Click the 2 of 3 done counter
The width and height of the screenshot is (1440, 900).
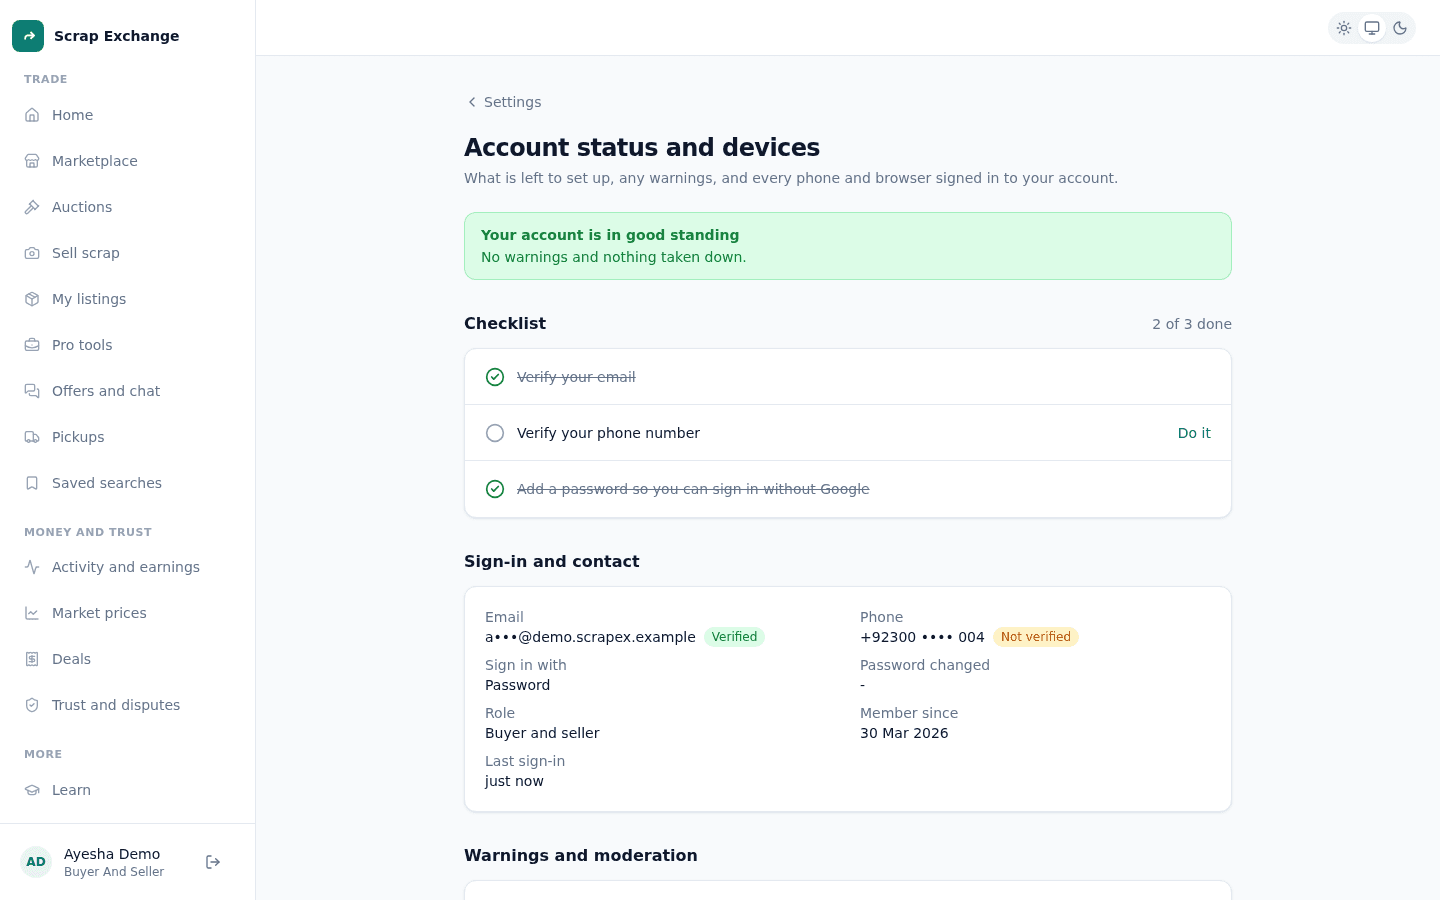(x=1192, y=324)
